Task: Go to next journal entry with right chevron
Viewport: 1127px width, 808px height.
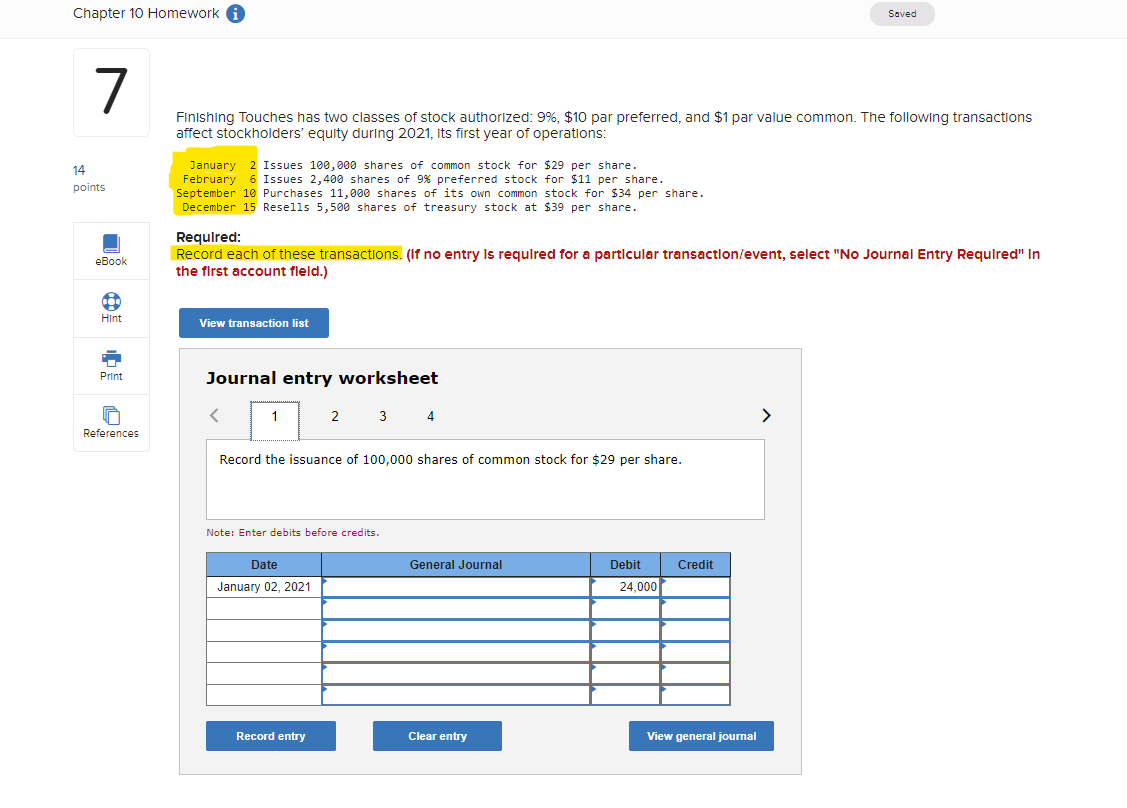Action: 766,416
